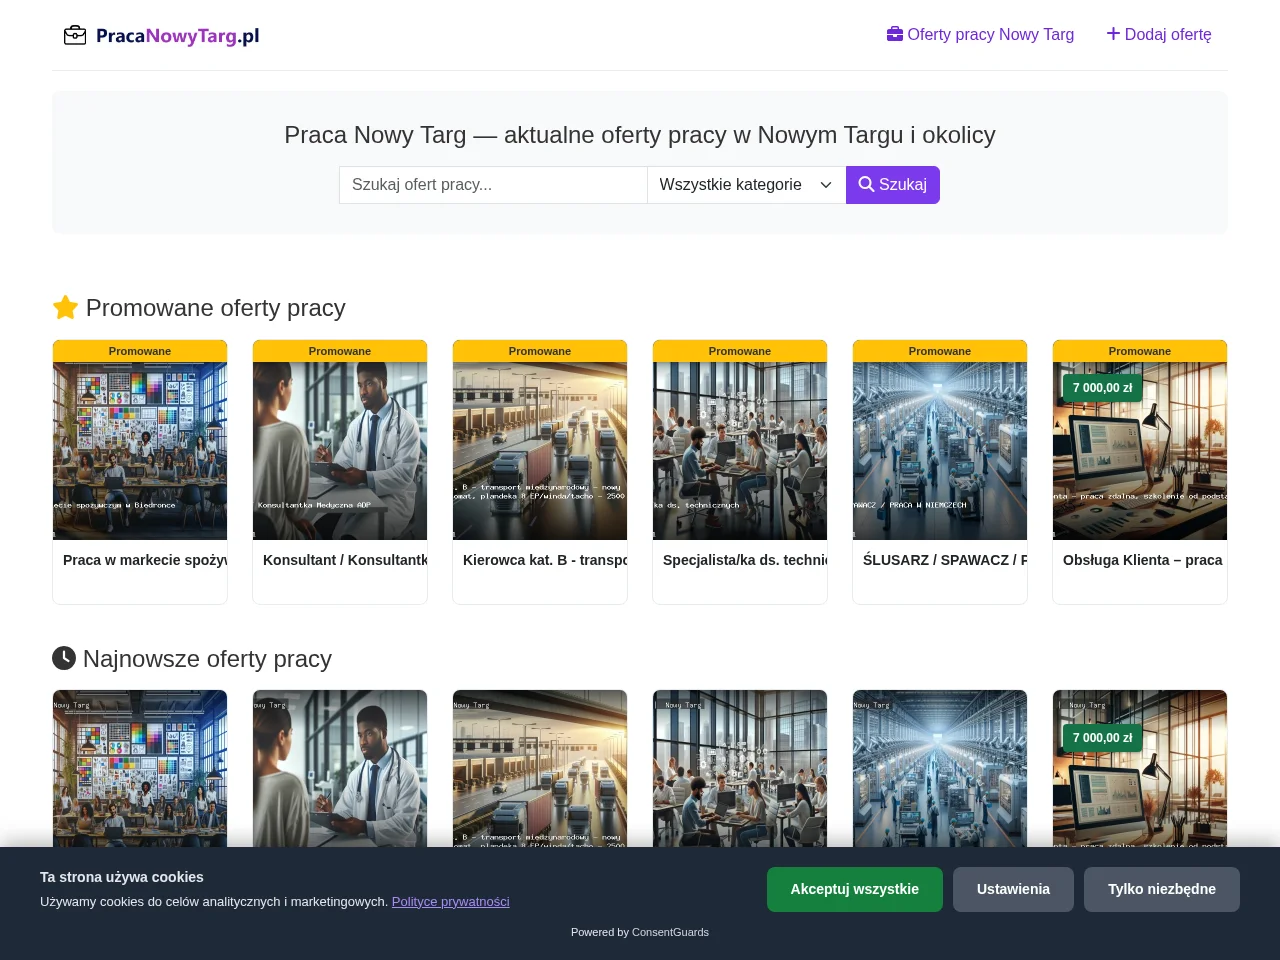Click Akceptuj wszystkie cookies button

[855, 889]
